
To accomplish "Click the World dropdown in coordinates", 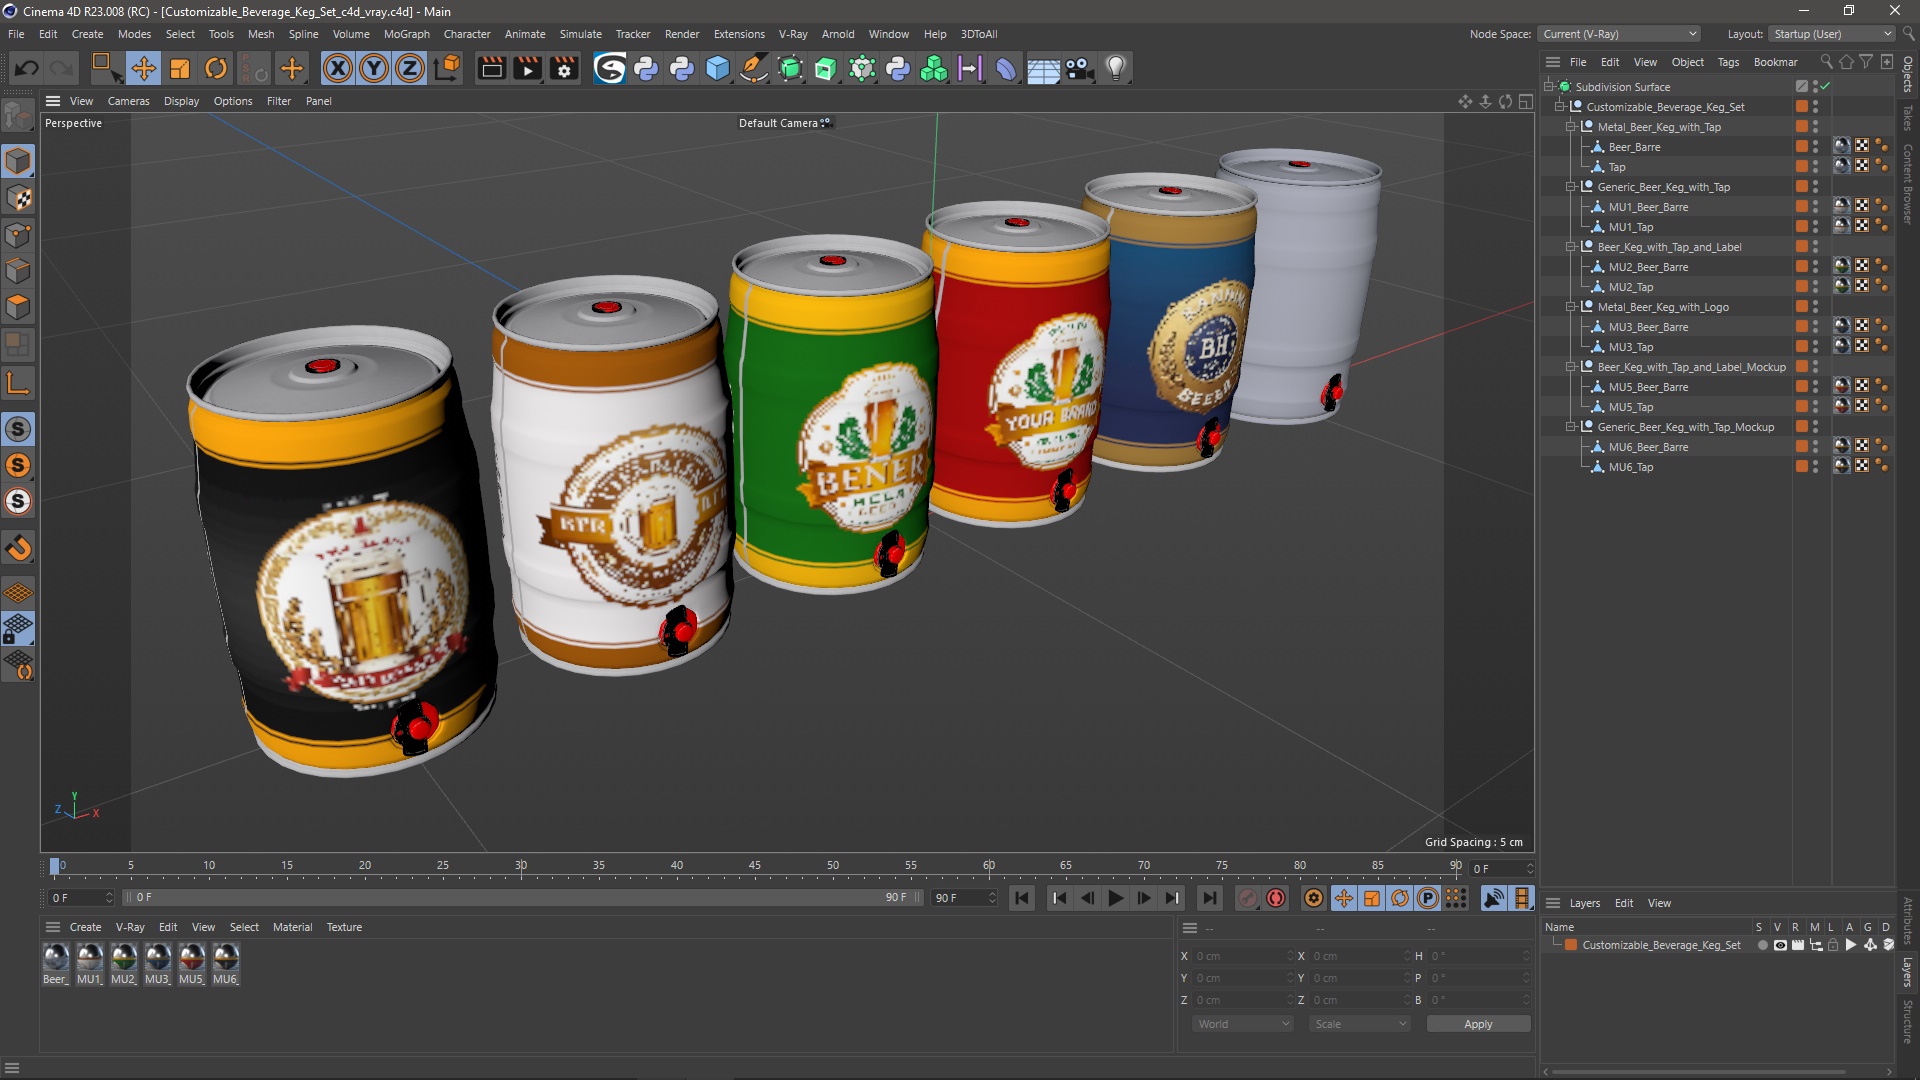I will [1237, 1023].
